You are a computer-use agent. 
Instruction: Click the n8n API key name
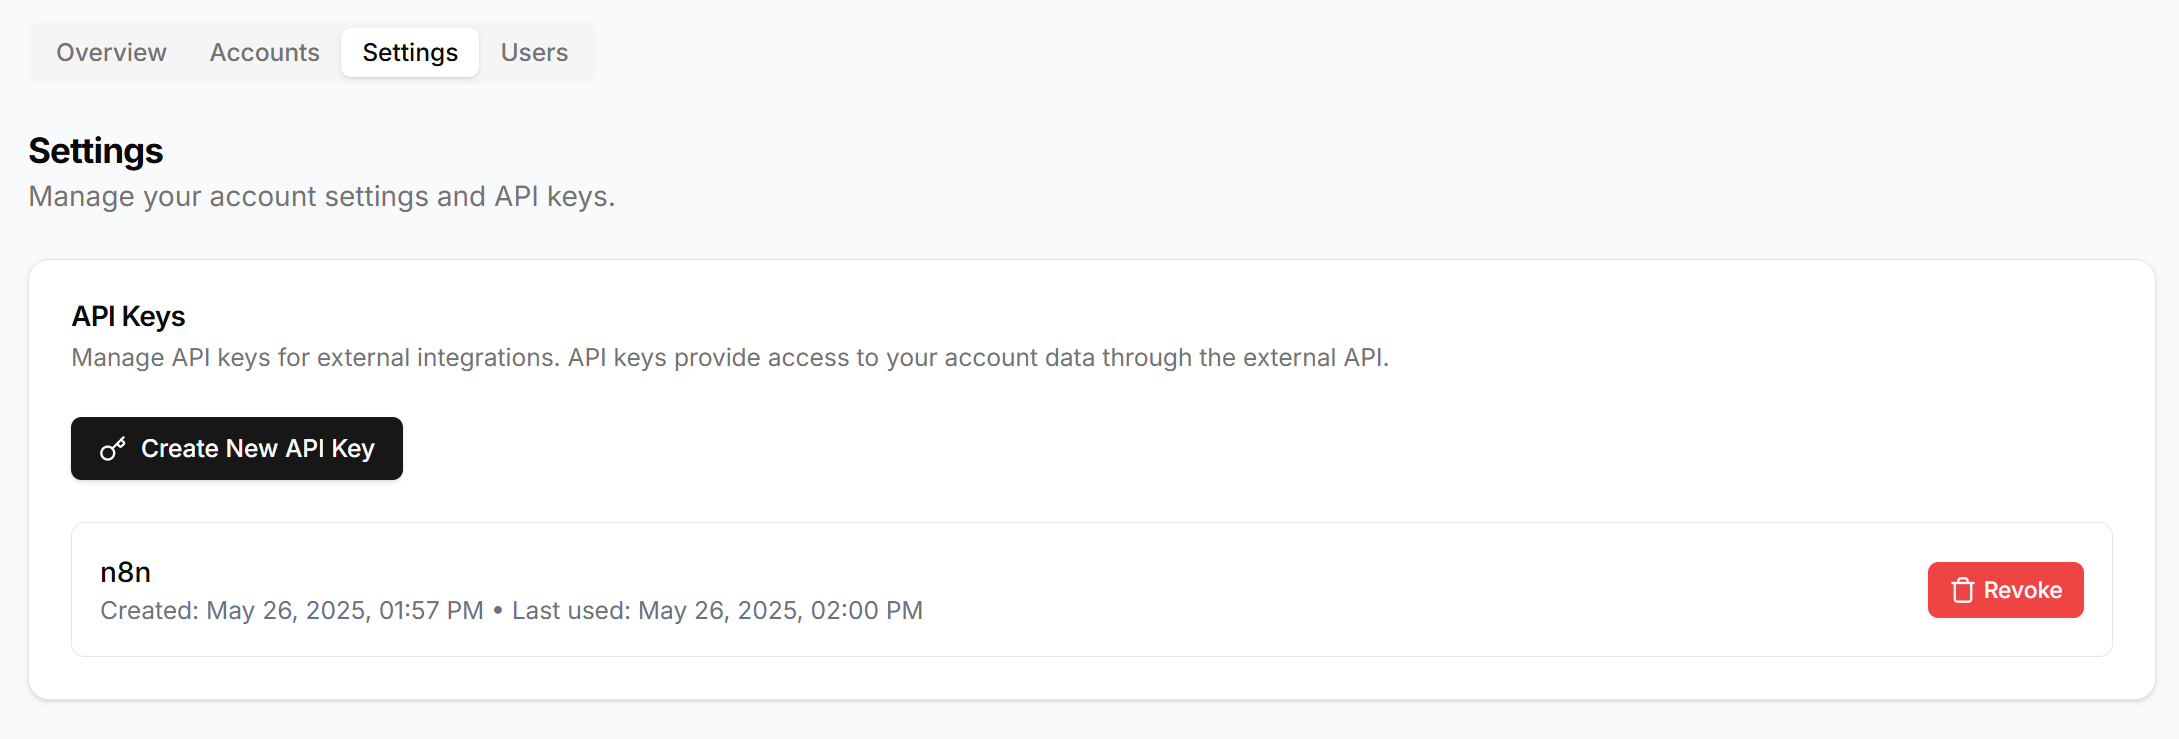coord(125,572)
